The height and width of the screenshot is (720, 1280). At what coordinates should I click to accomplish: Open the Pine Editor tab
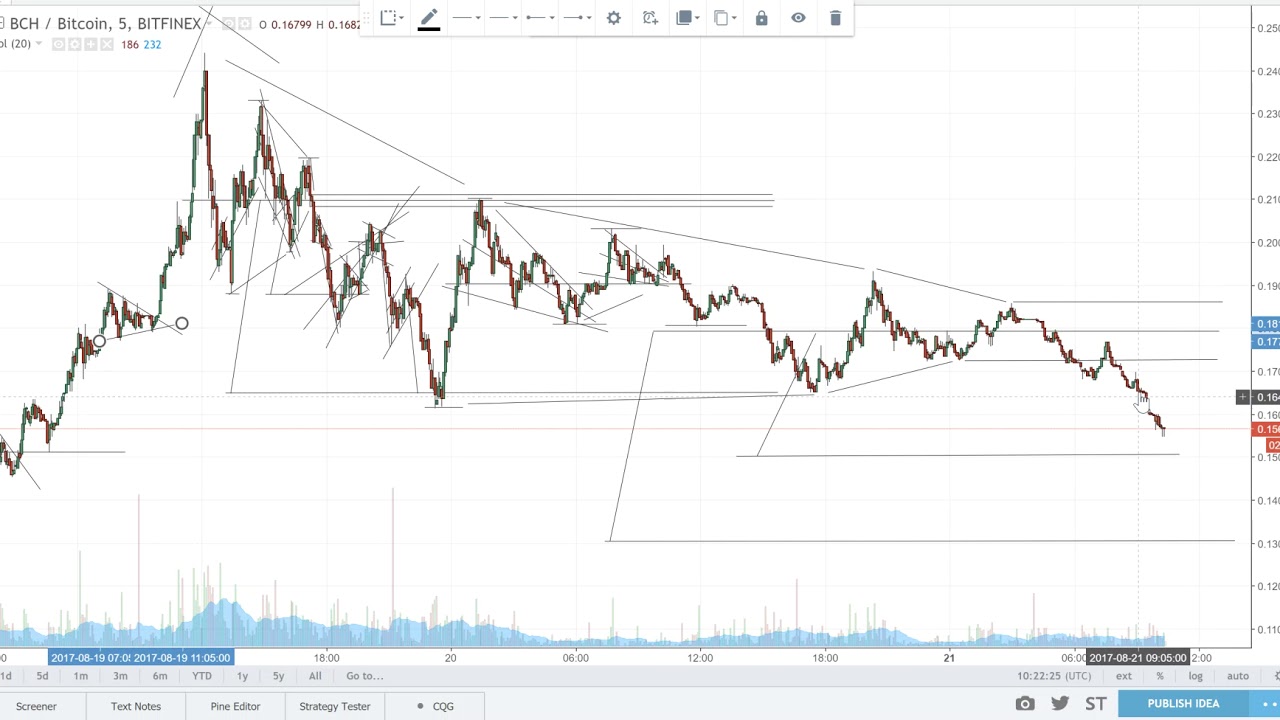[x=236, y=706]
